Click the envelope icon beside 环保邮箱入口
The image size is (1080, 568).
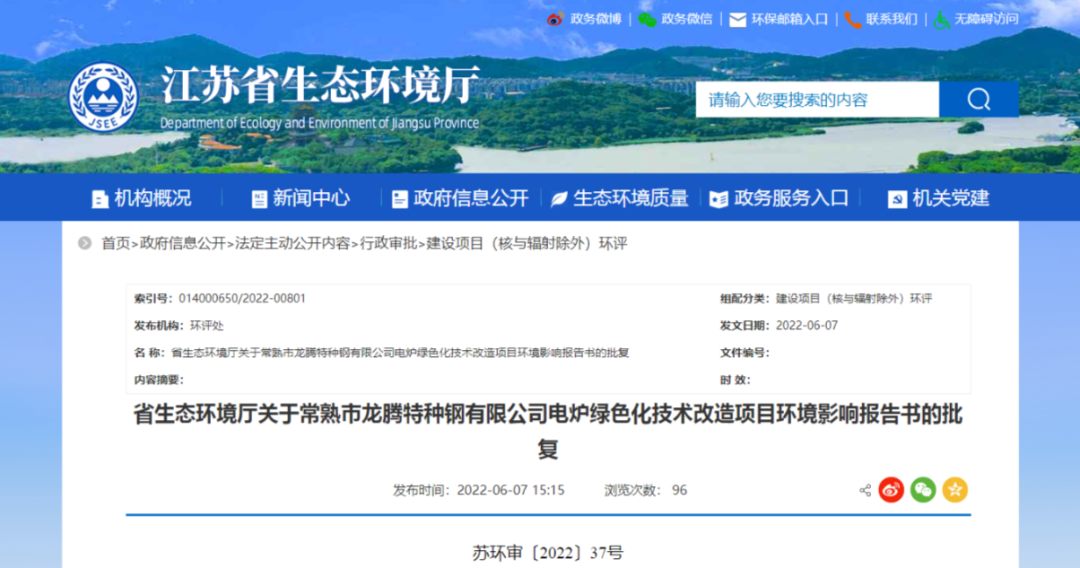tap(738, 20)
